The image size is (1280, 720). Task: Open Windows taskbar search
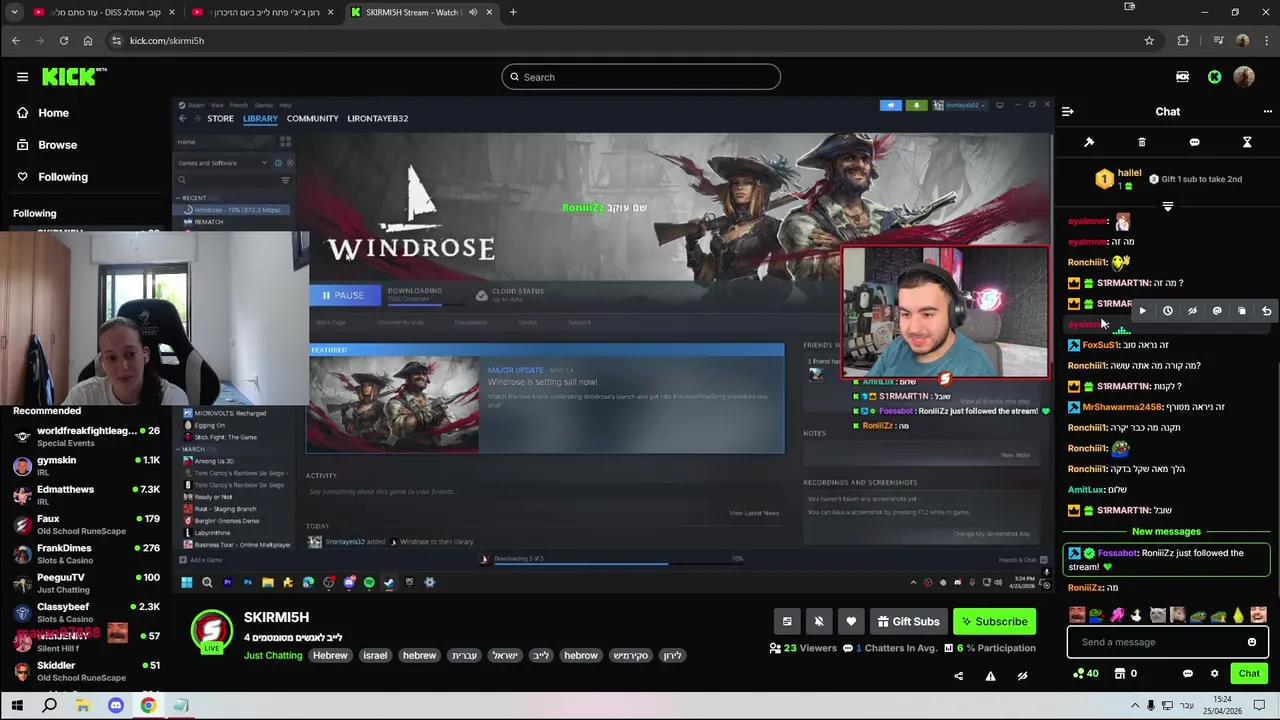click(x=49, y=706)
